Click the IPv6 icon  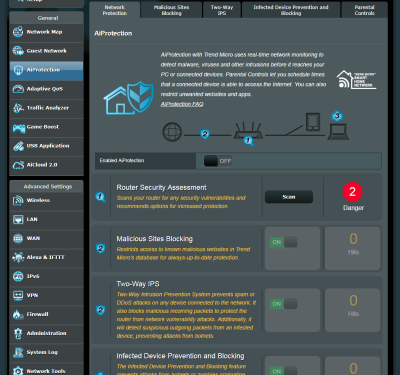click(18, 276)
